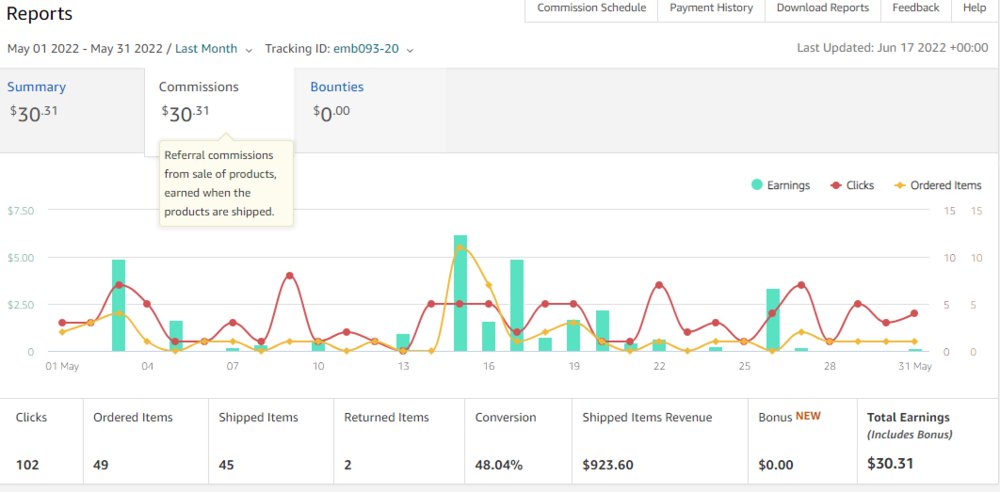Screen dimensions: 1000x492
Task: Click the Reports page heading
Action: click(x=40, y=13)
